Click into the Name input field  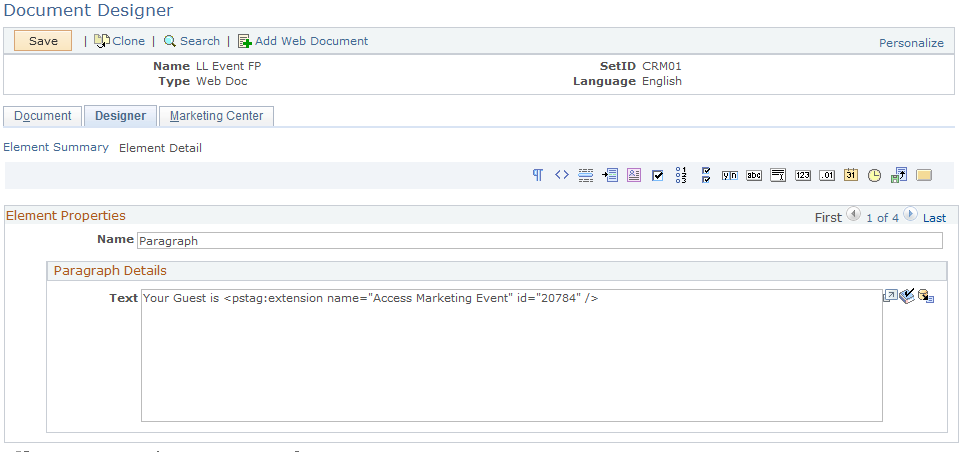pyautogui.click(x=538, y=240)
